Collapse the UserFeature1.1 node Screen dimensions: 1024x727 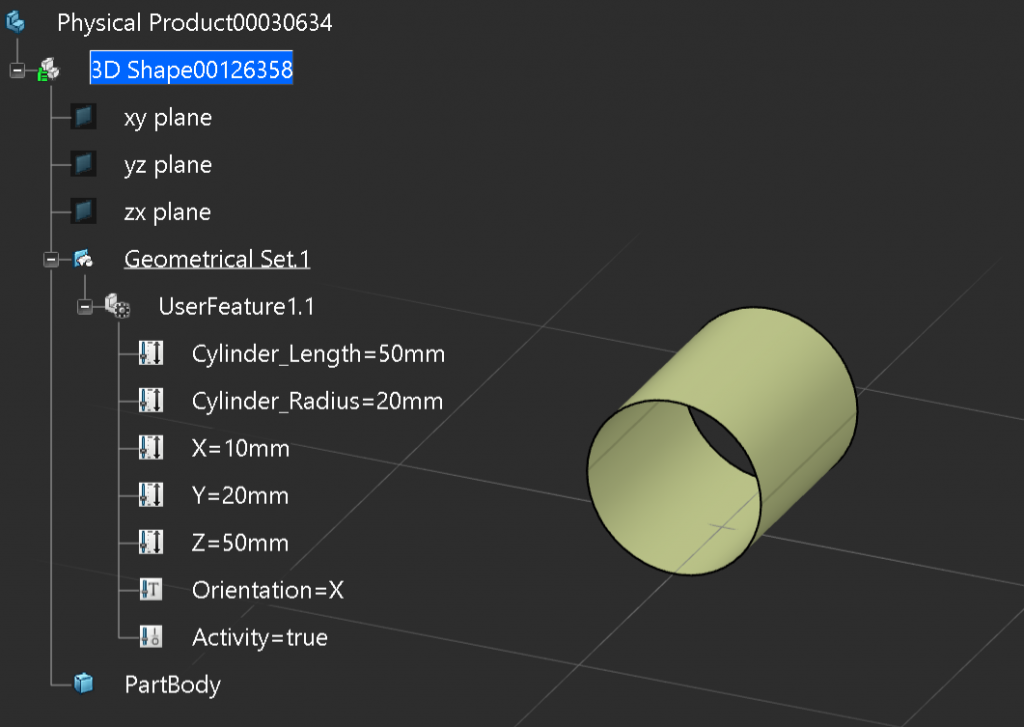[x=85, y=306]
